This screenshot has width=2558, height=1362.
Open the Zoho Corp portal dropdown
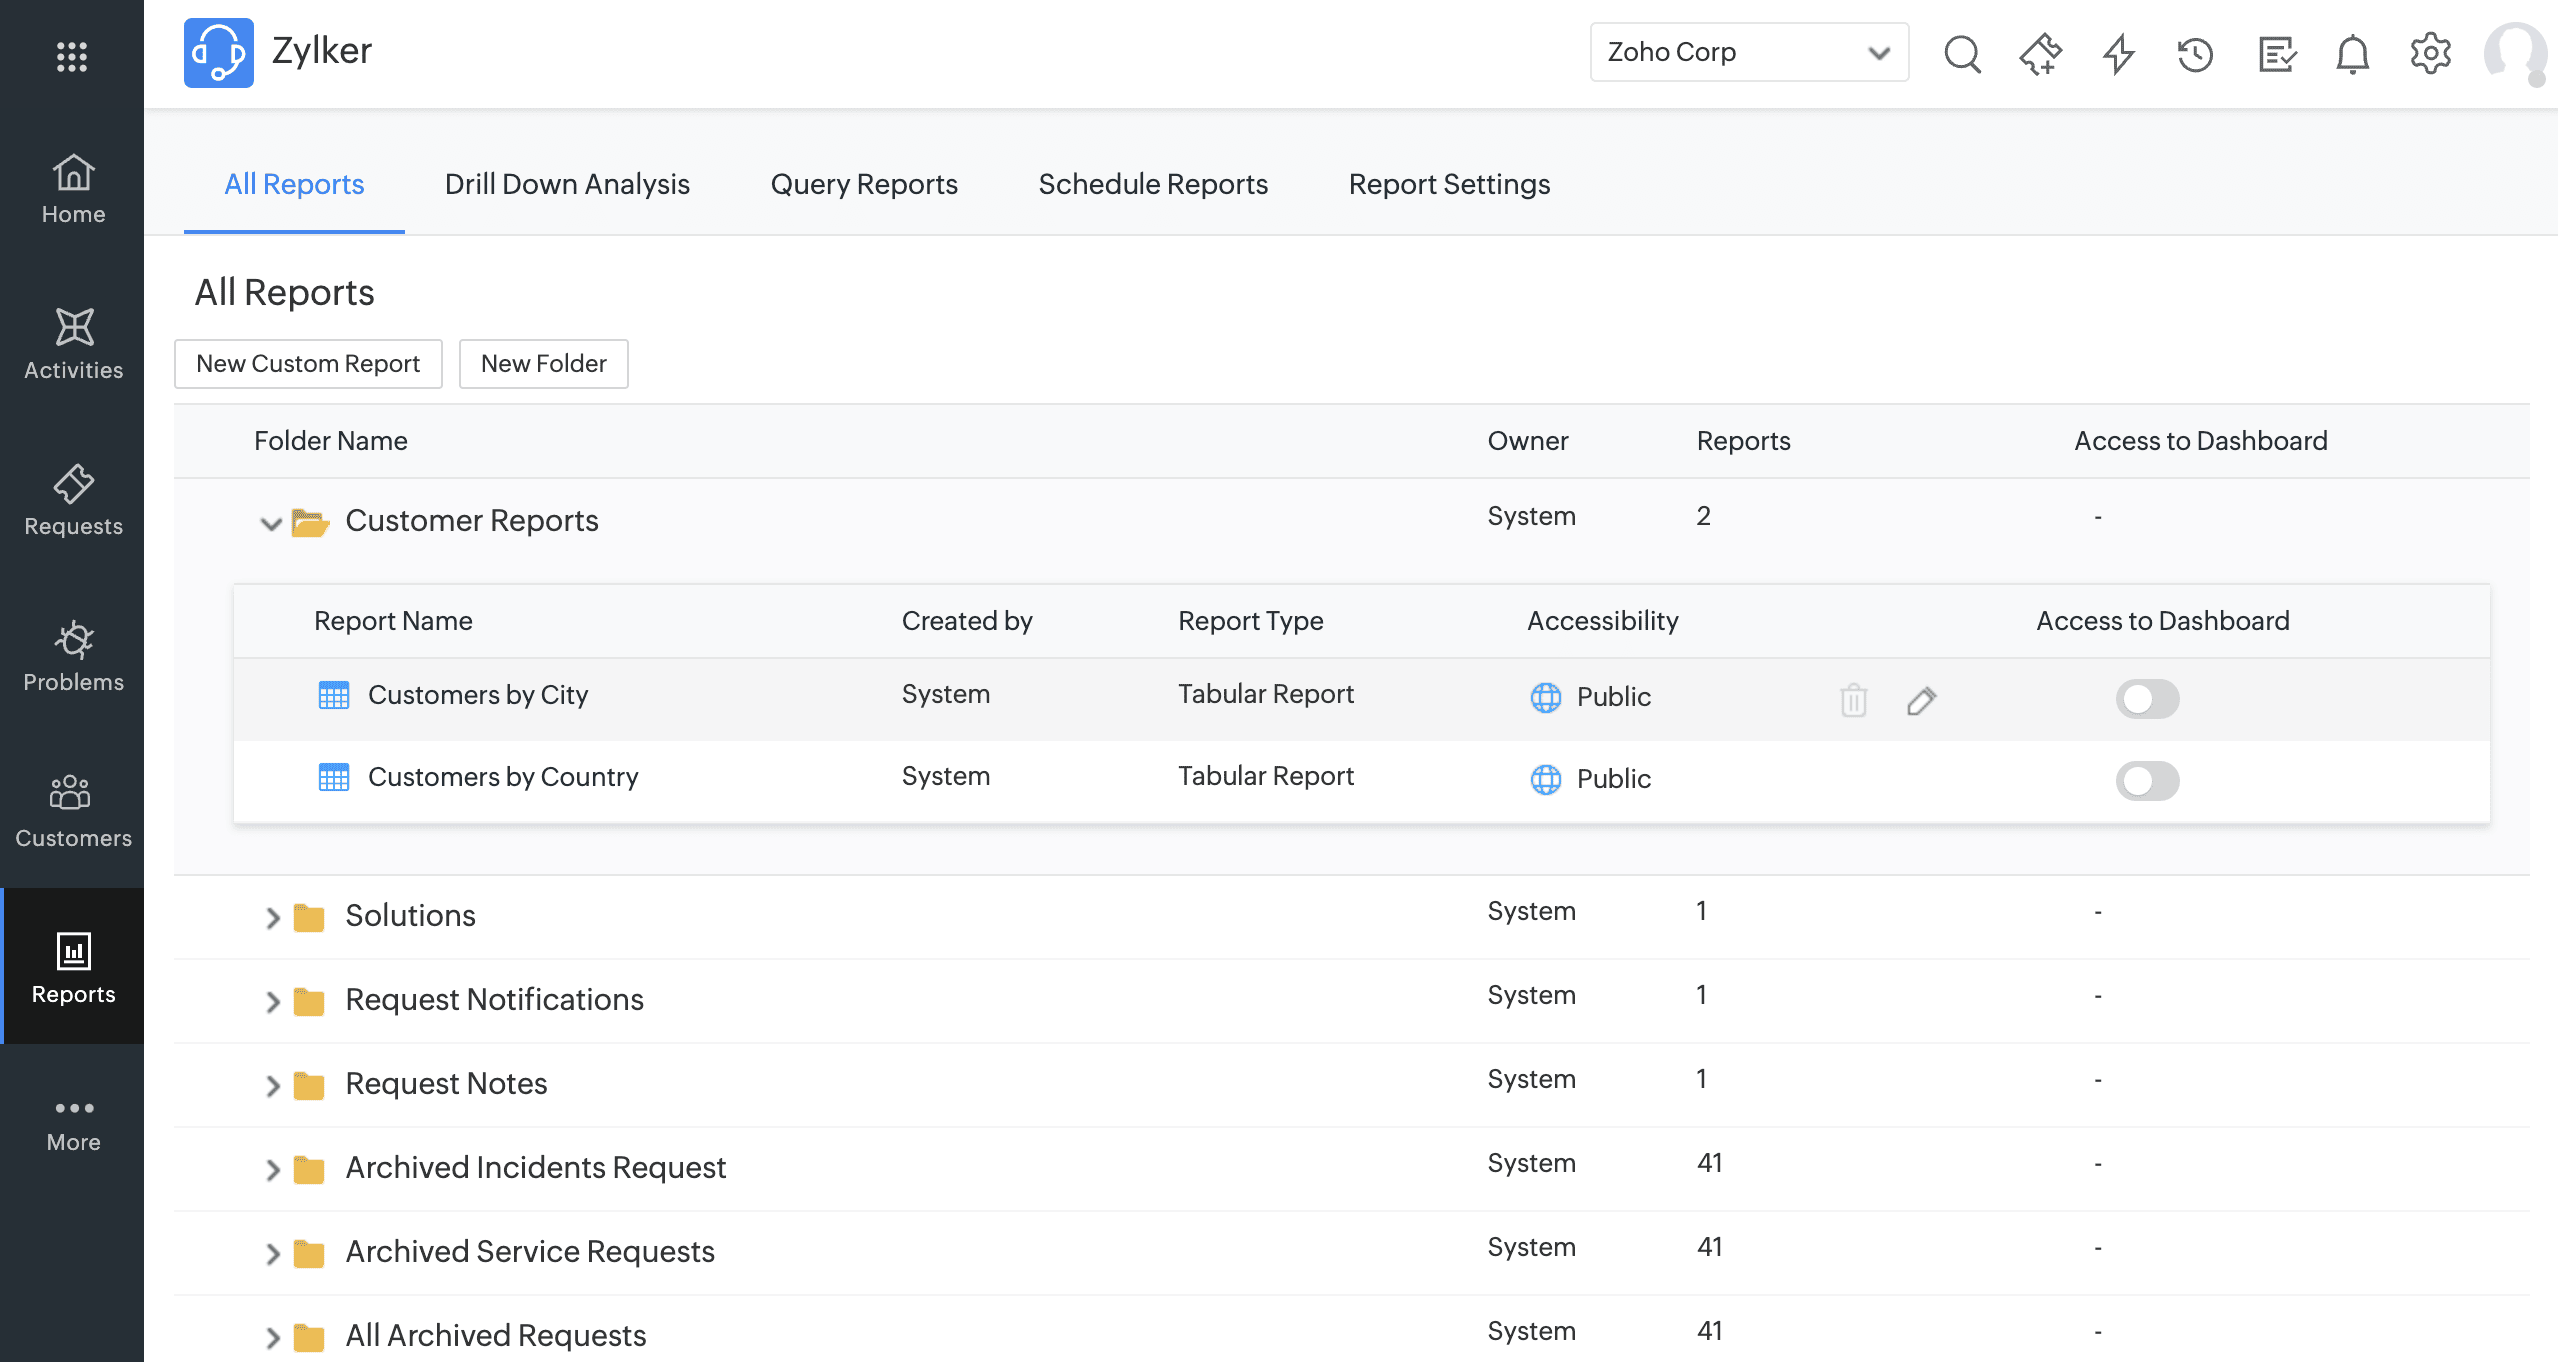[x=1748, y=52]
